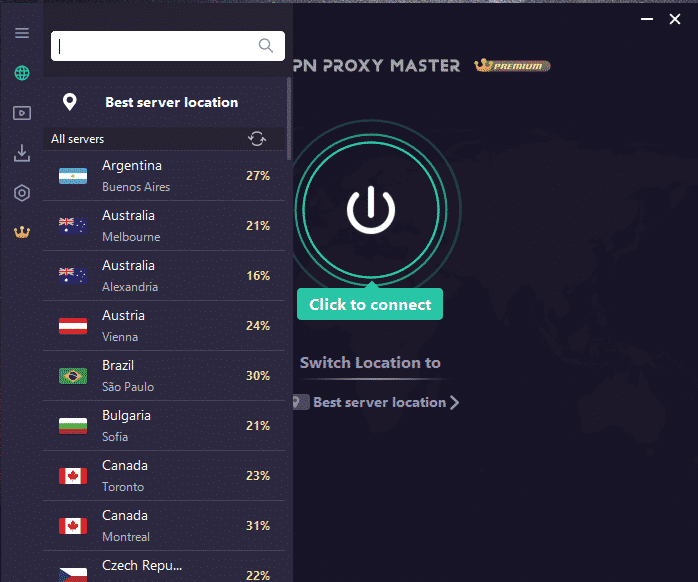Click the 31% load value

coord(258,525)
